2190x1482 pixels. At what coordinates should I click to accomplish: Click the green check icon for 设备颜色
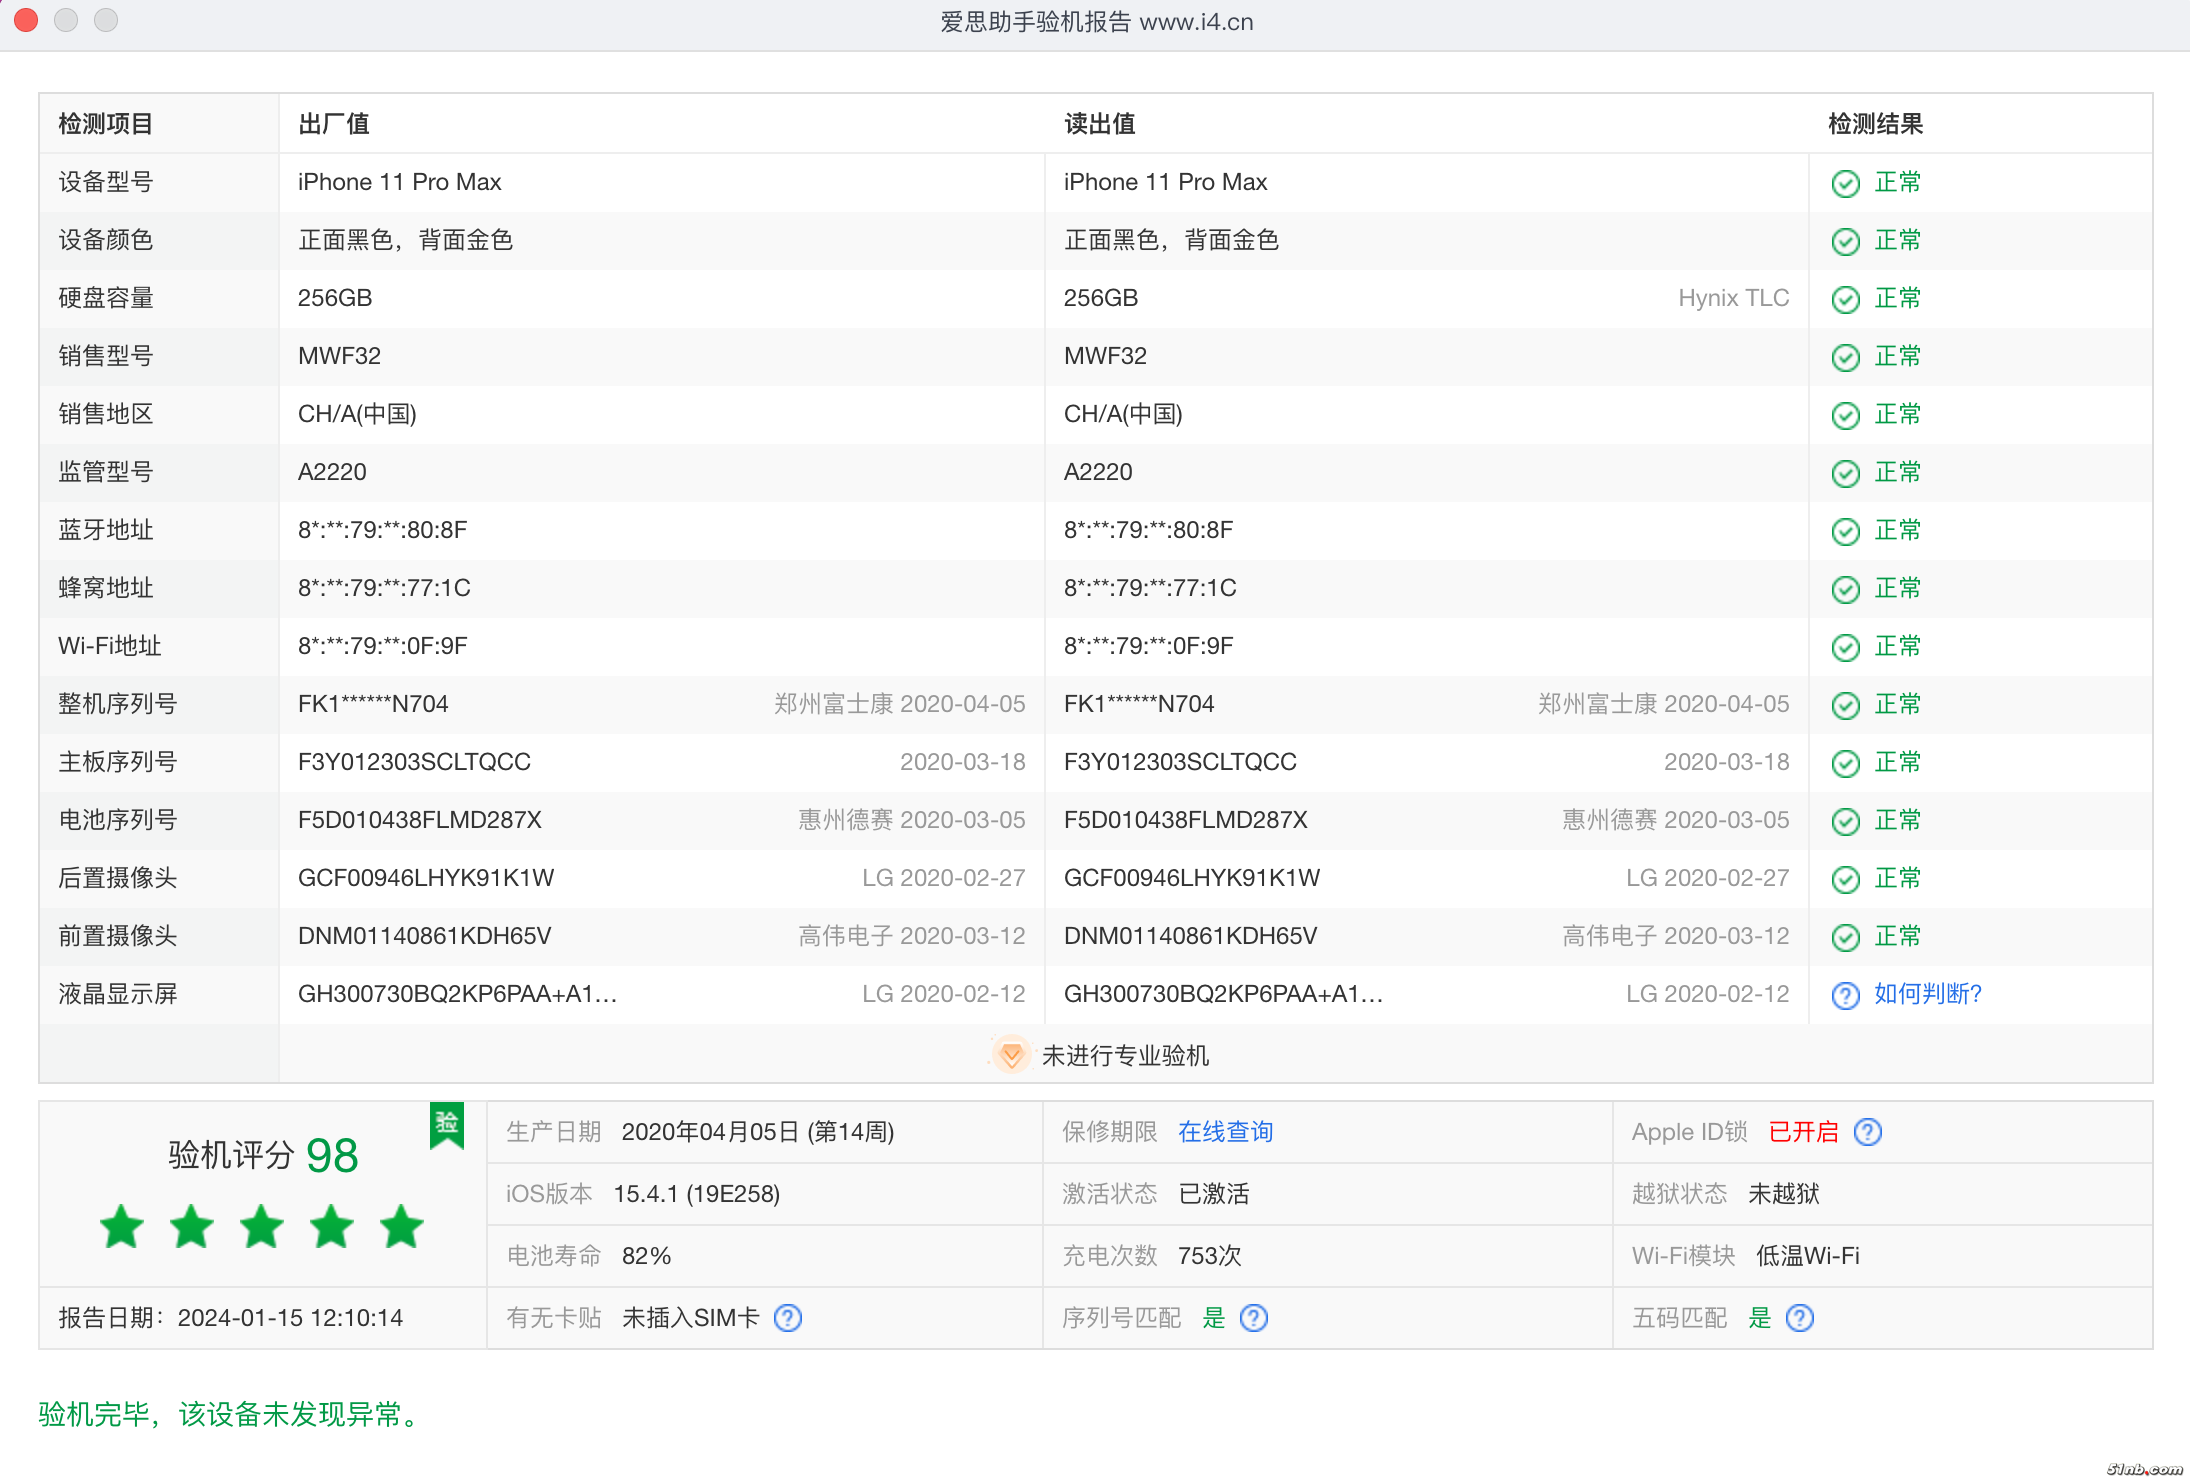point(1845,241)
